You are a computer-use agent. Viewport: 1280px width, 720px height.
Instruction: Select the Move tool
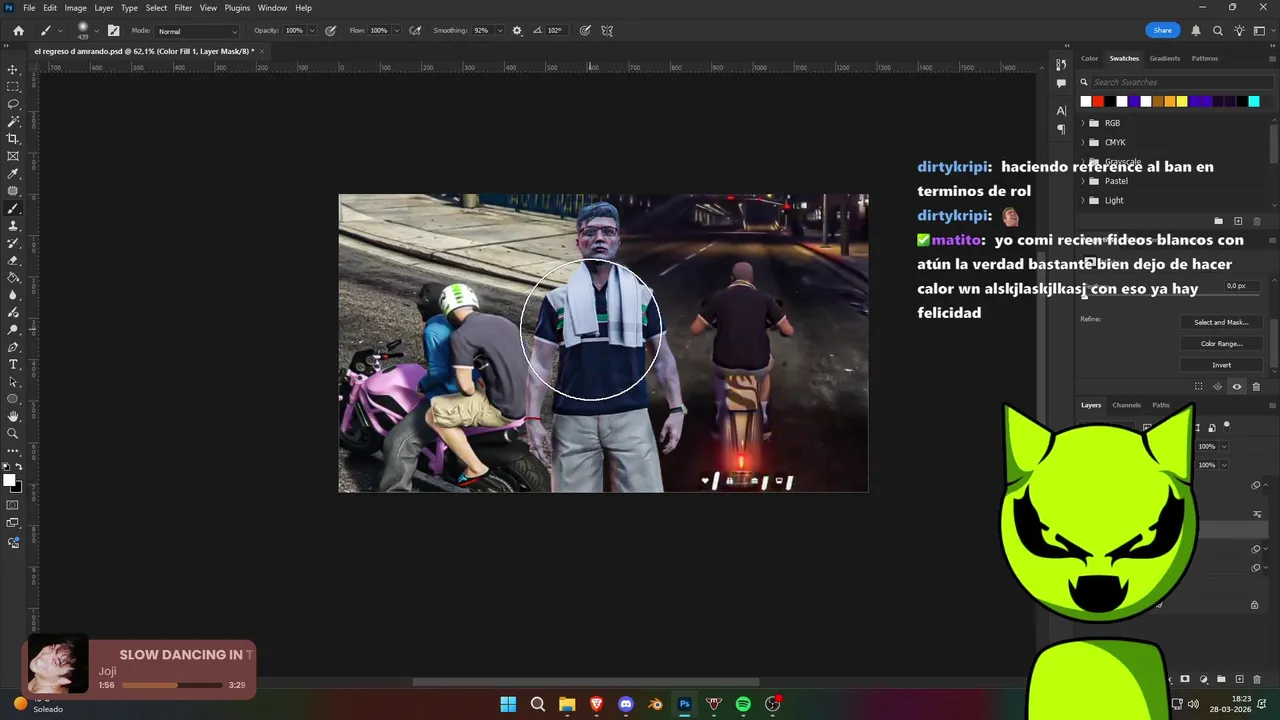(x=13, y=70)
